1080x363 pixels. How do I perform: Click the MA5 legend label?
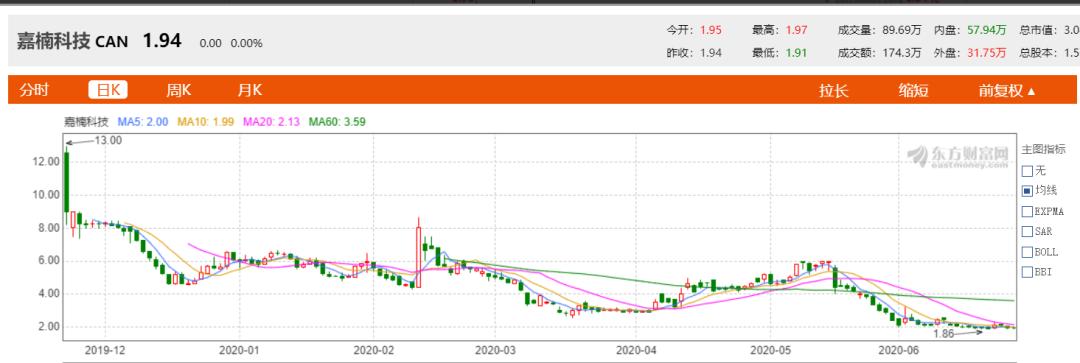coord(143,122)
